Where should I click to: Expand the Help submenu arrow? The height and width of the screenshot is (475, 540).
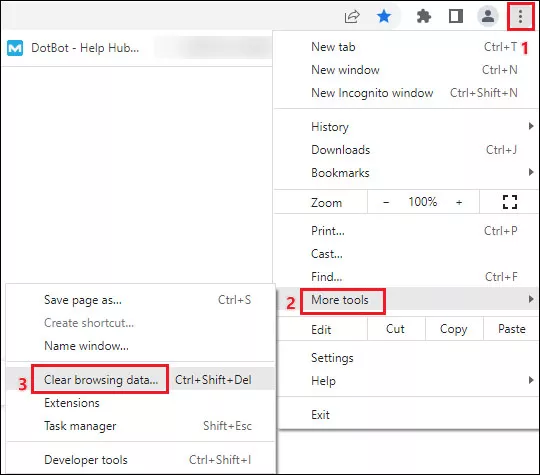click(x=531, y=380)
